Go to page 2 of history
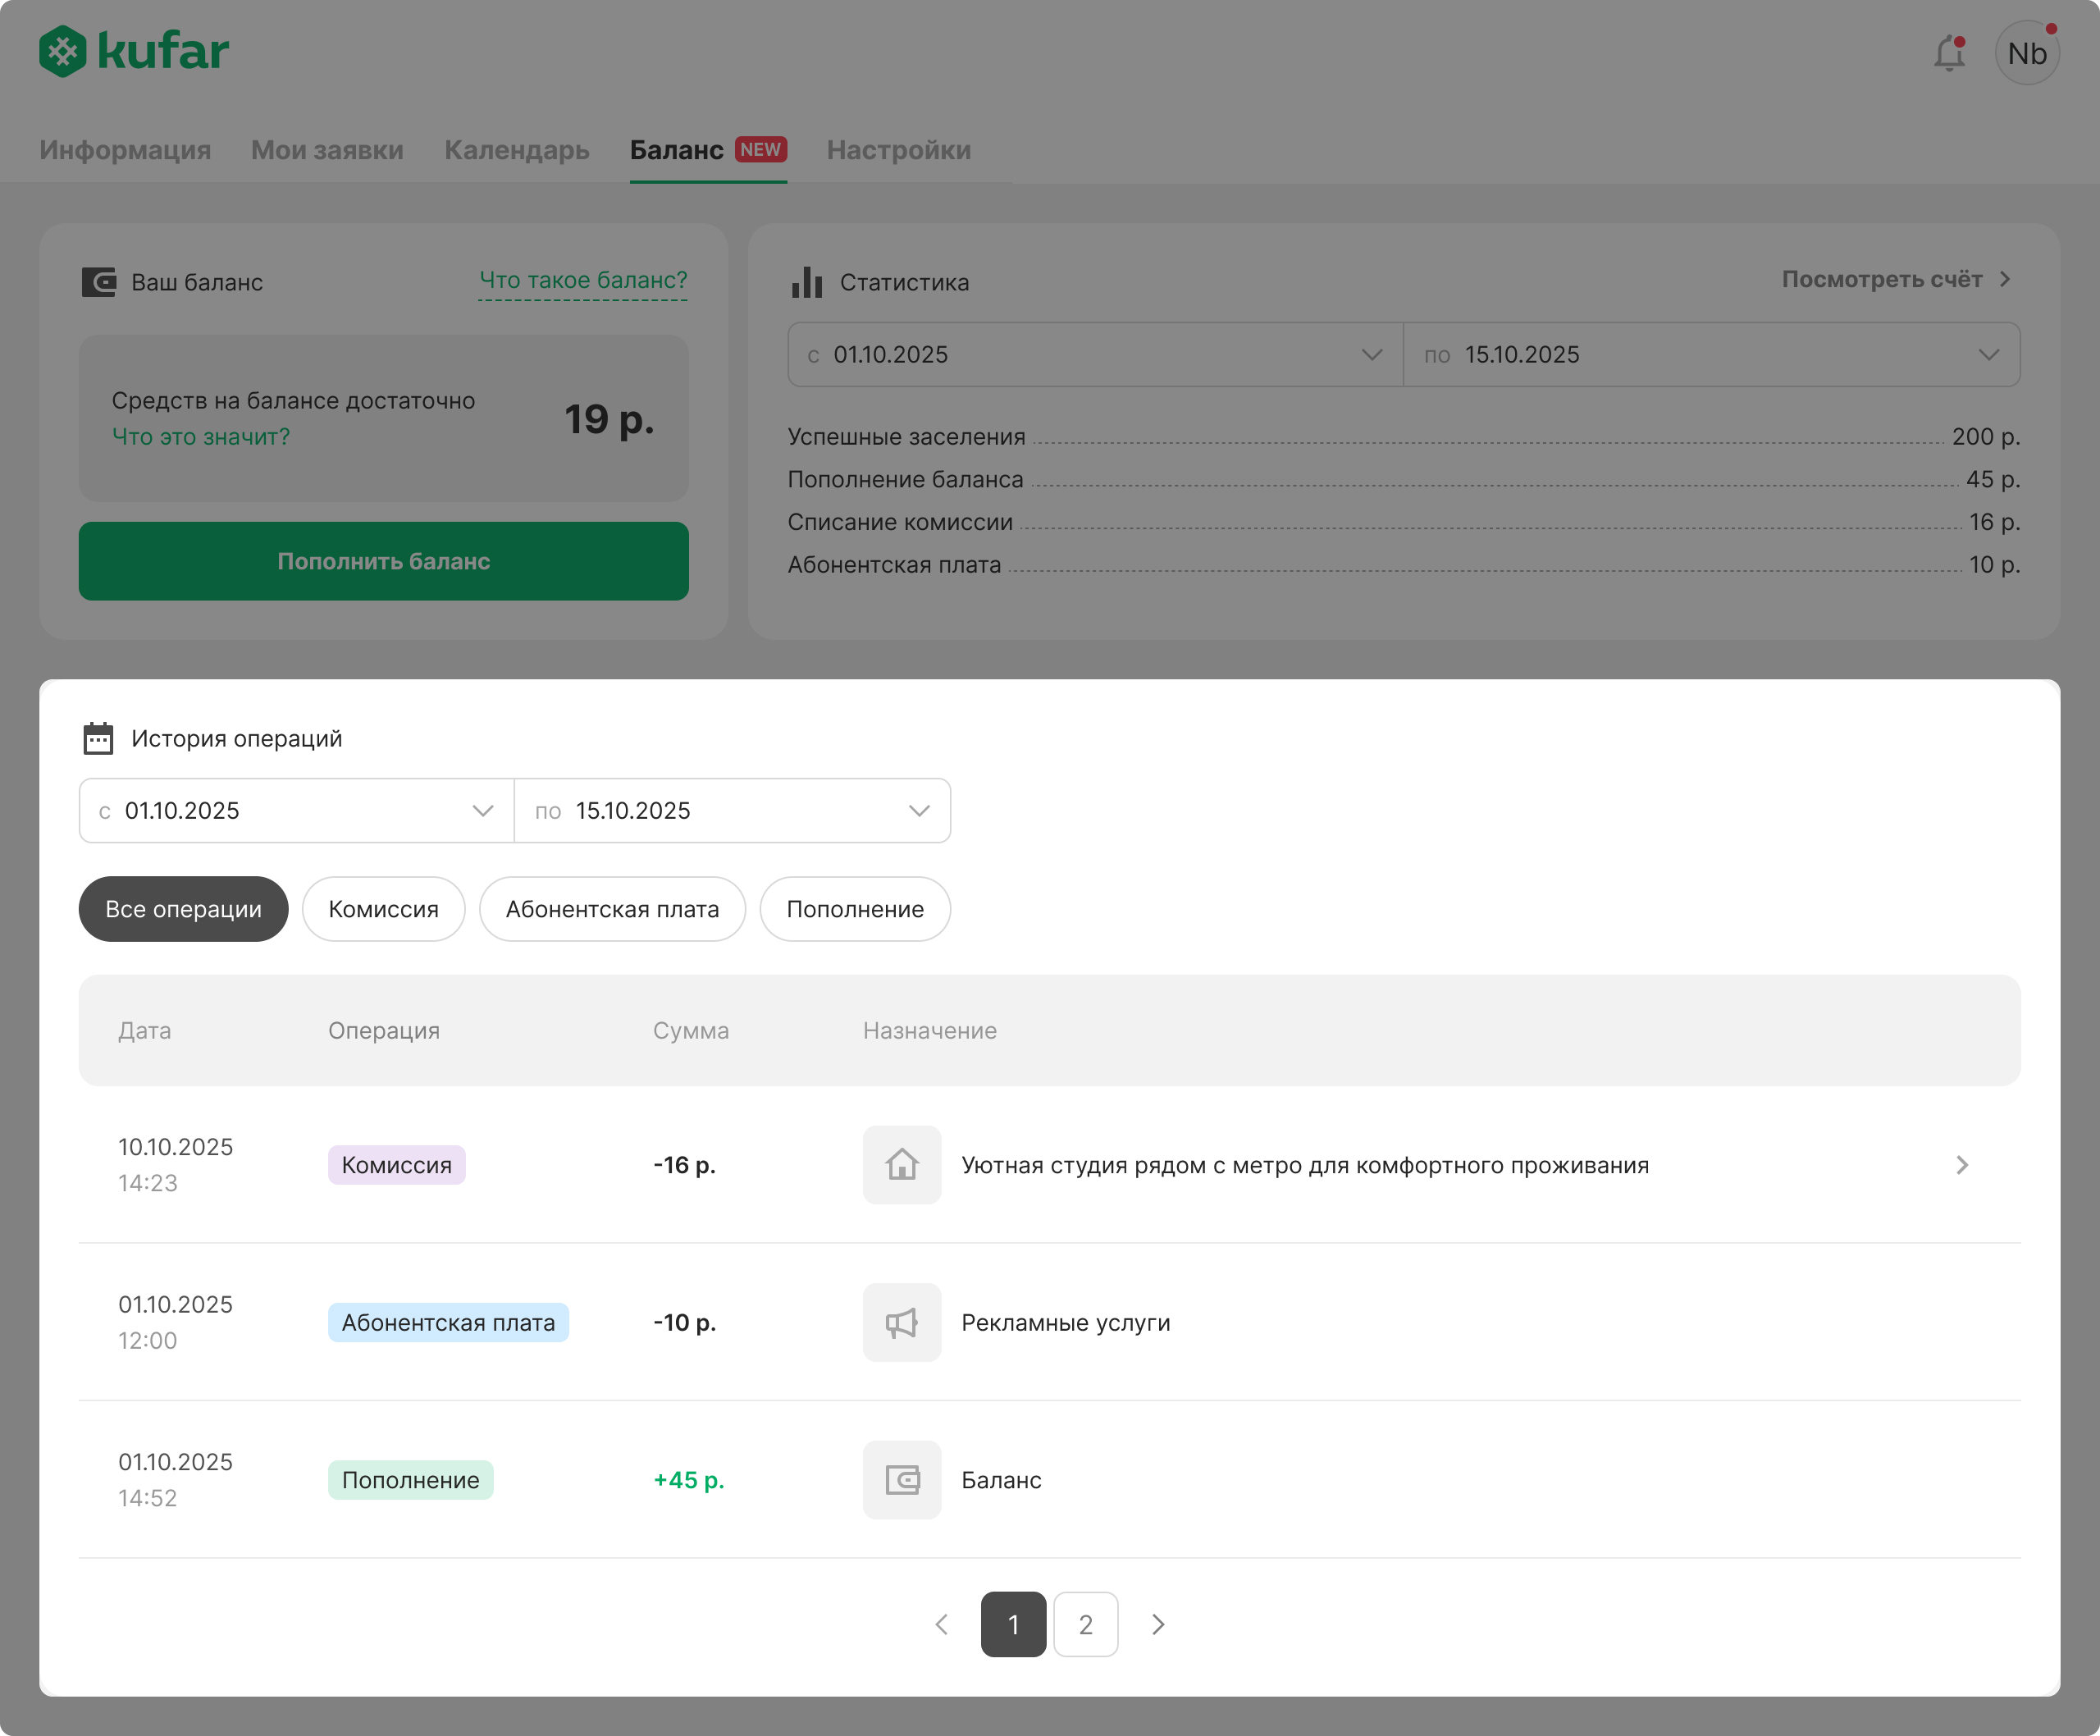 1085,1624
